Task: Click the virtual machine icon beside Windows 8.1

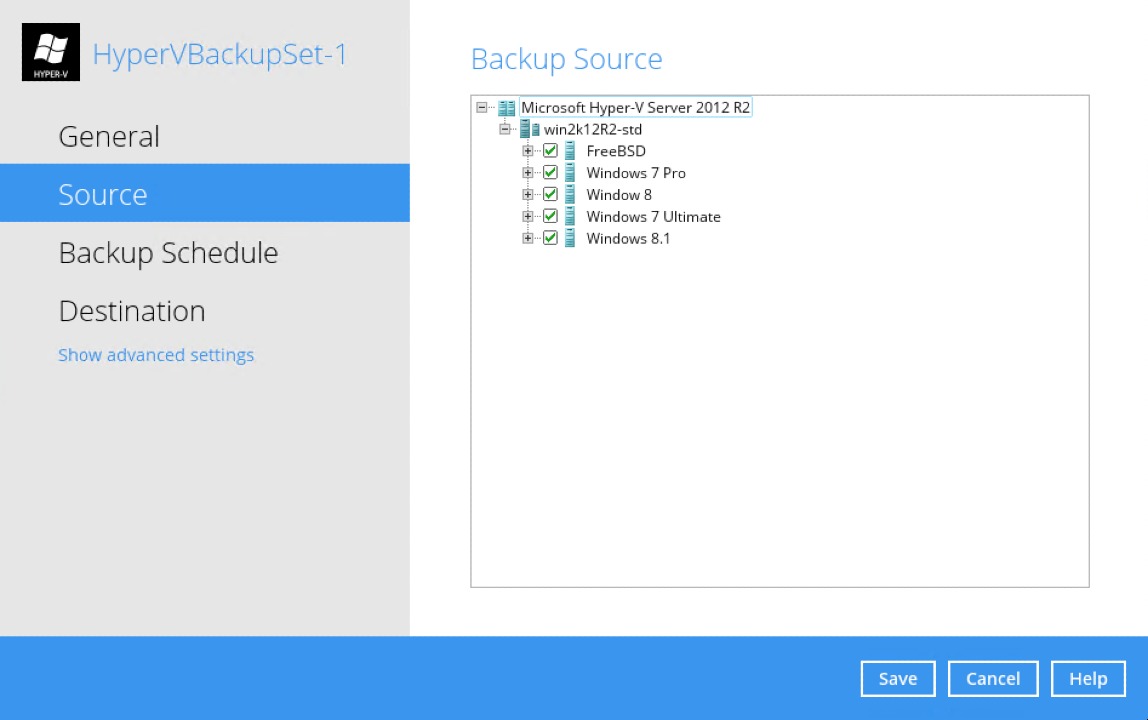Action: [570, 238]
